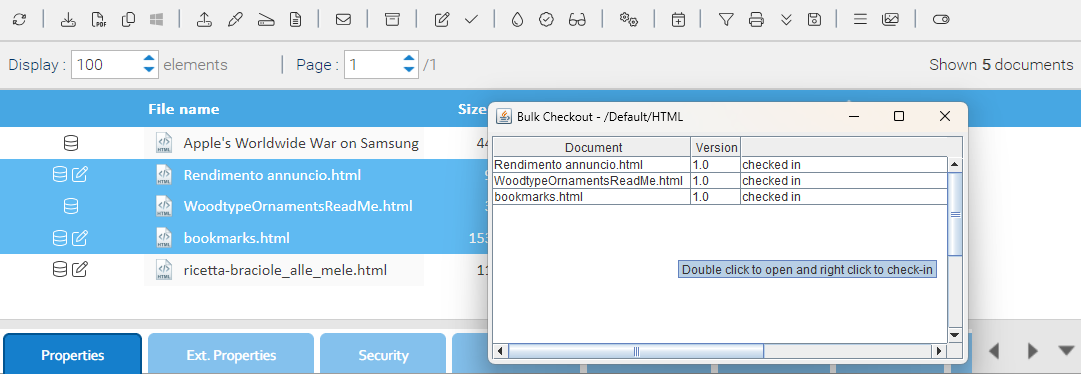Click right arrow to scroll the tabs
The height and width of the screenshot is (374, 1081).
[x=1033, y=351]
